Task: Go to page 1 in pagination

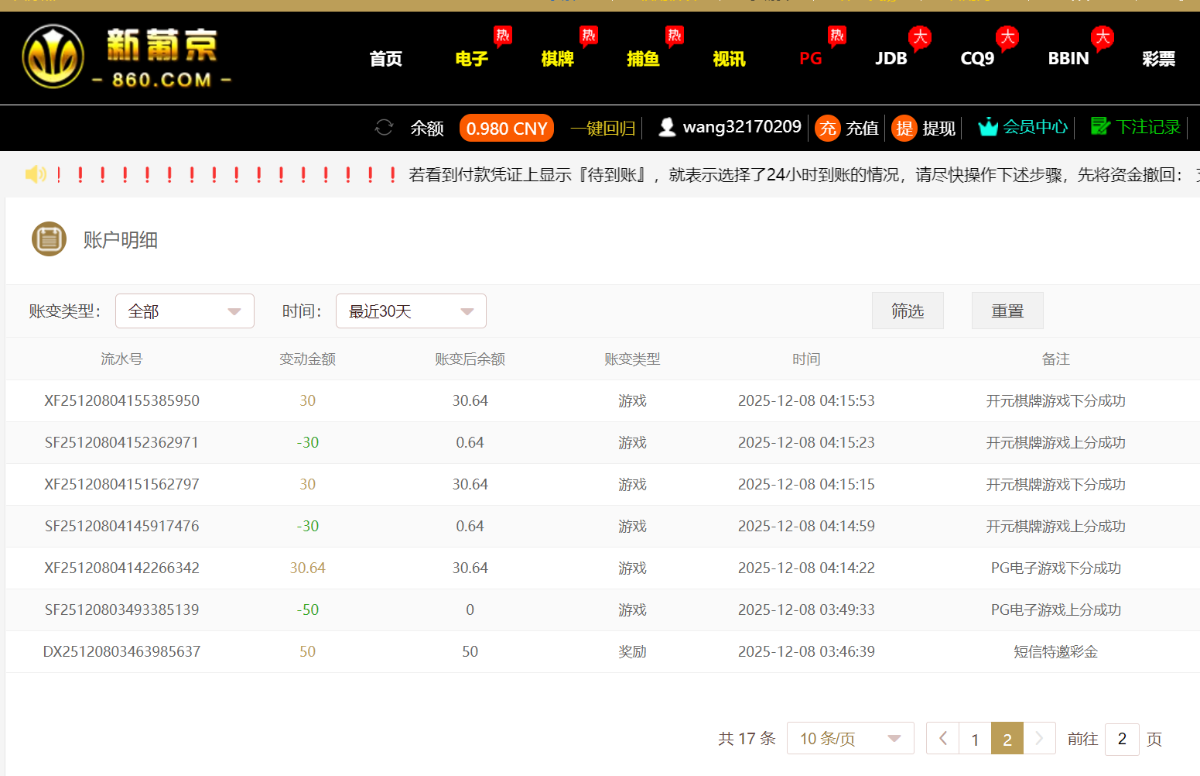Action: point(975,739)
